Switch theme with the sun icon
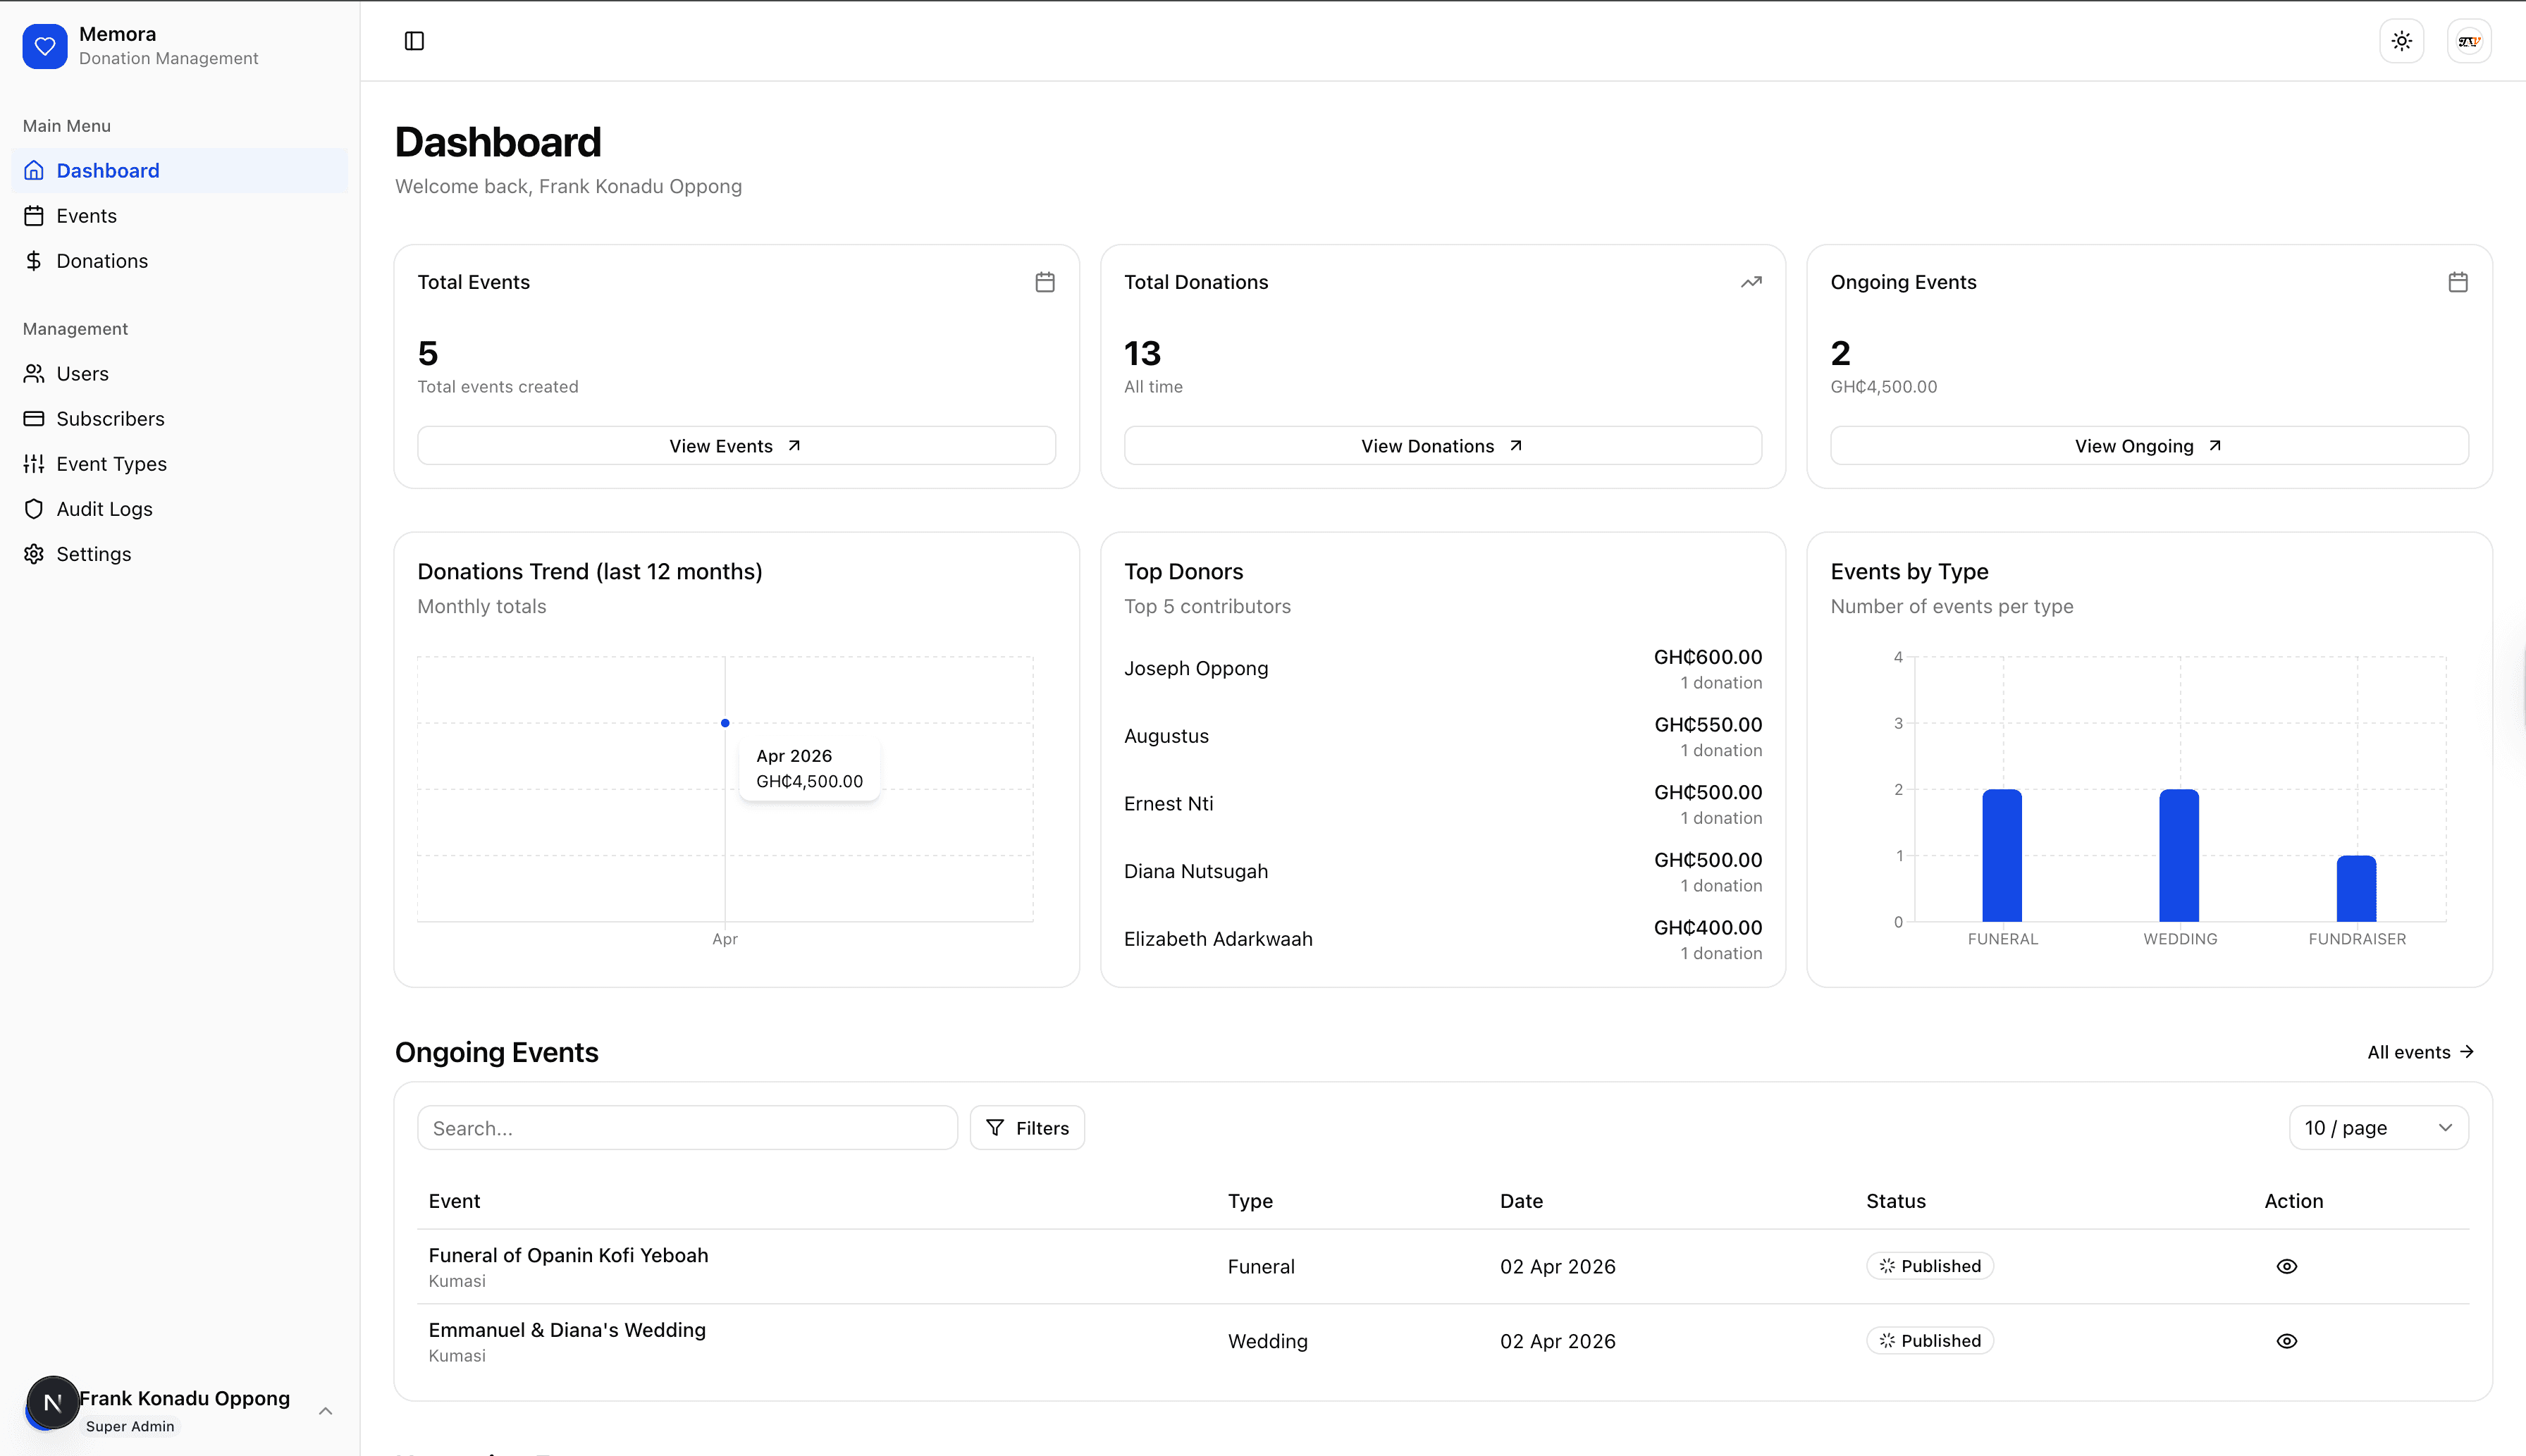Viewport: 2526px width, 1456px height. (x=2401, y=41)
